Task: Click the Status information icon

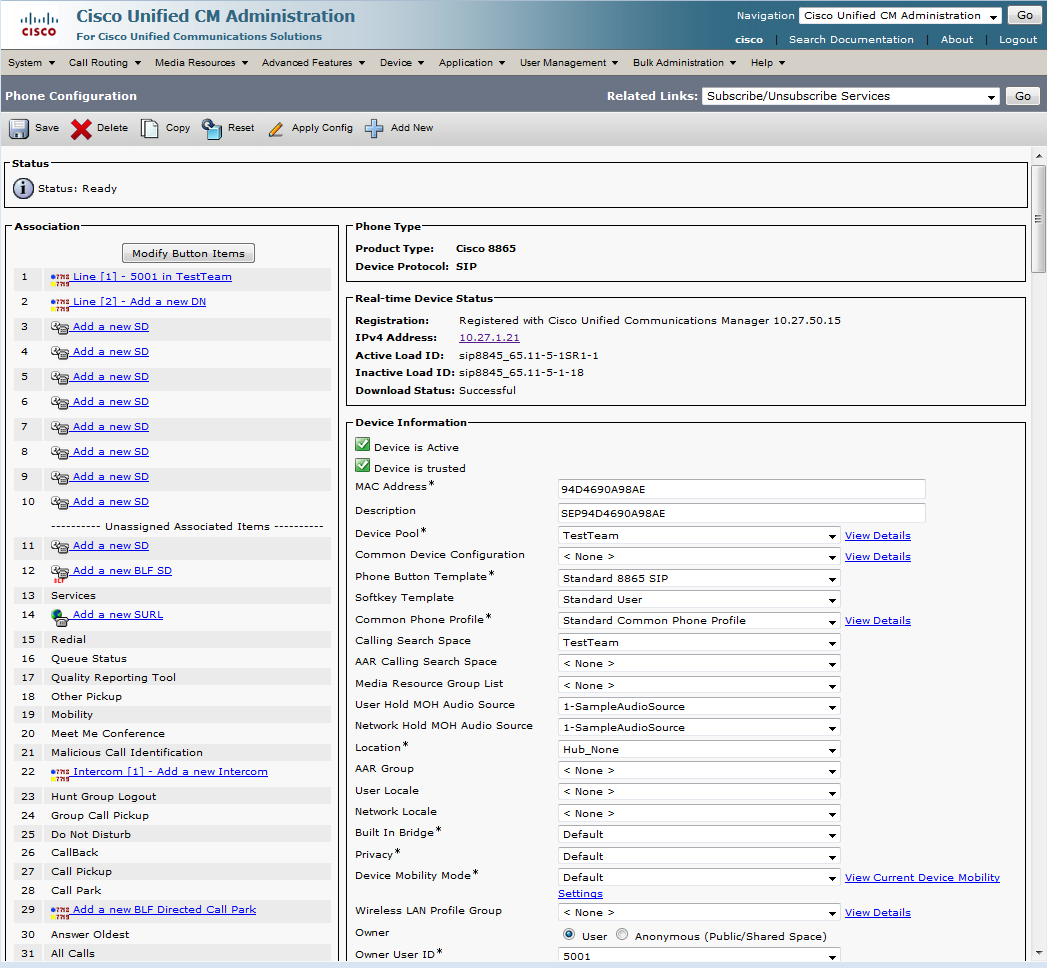Action: click(23, 188)
